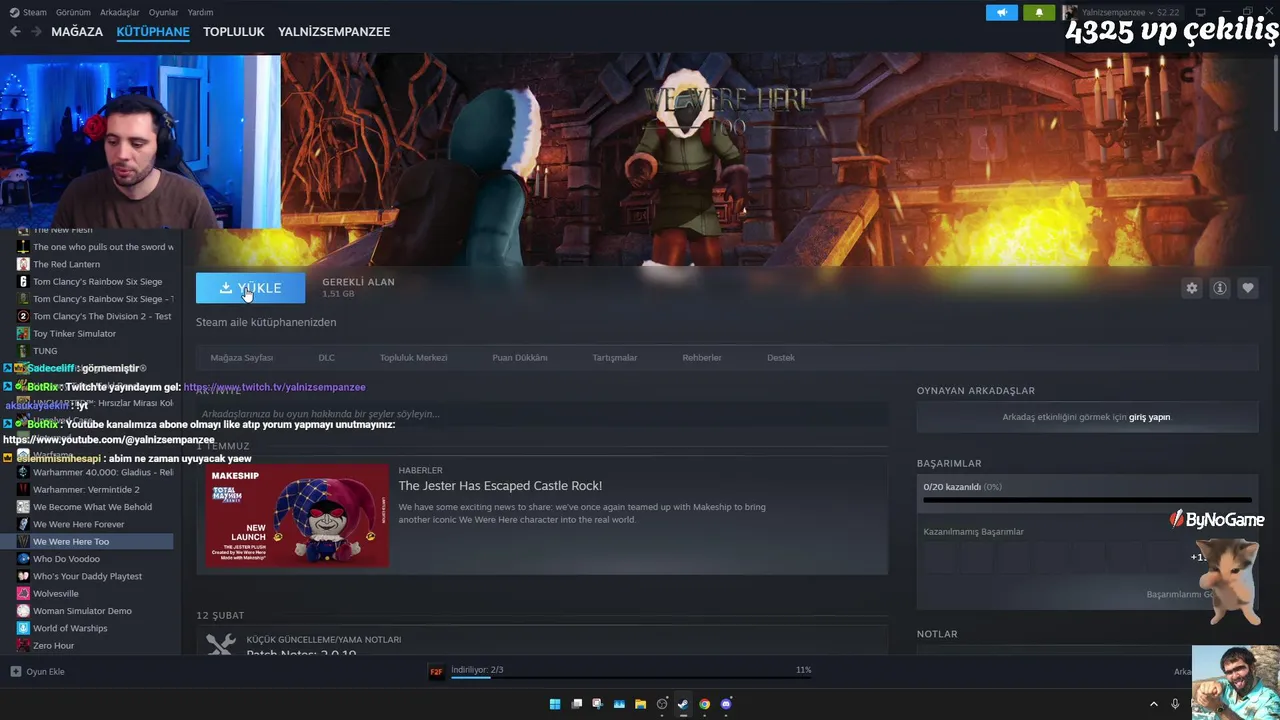Open the Windows Start menu

tap(555, 704)
